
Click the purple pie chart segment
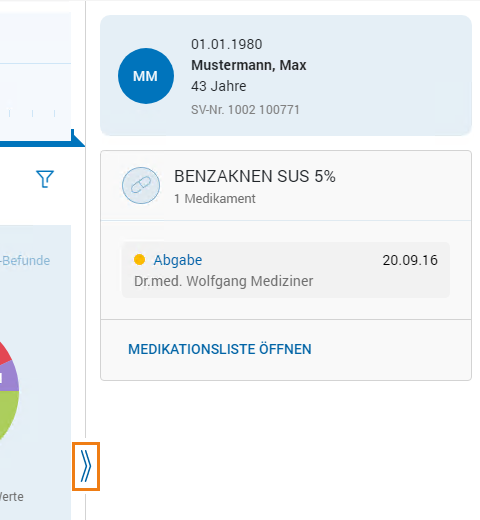[10, 377]
